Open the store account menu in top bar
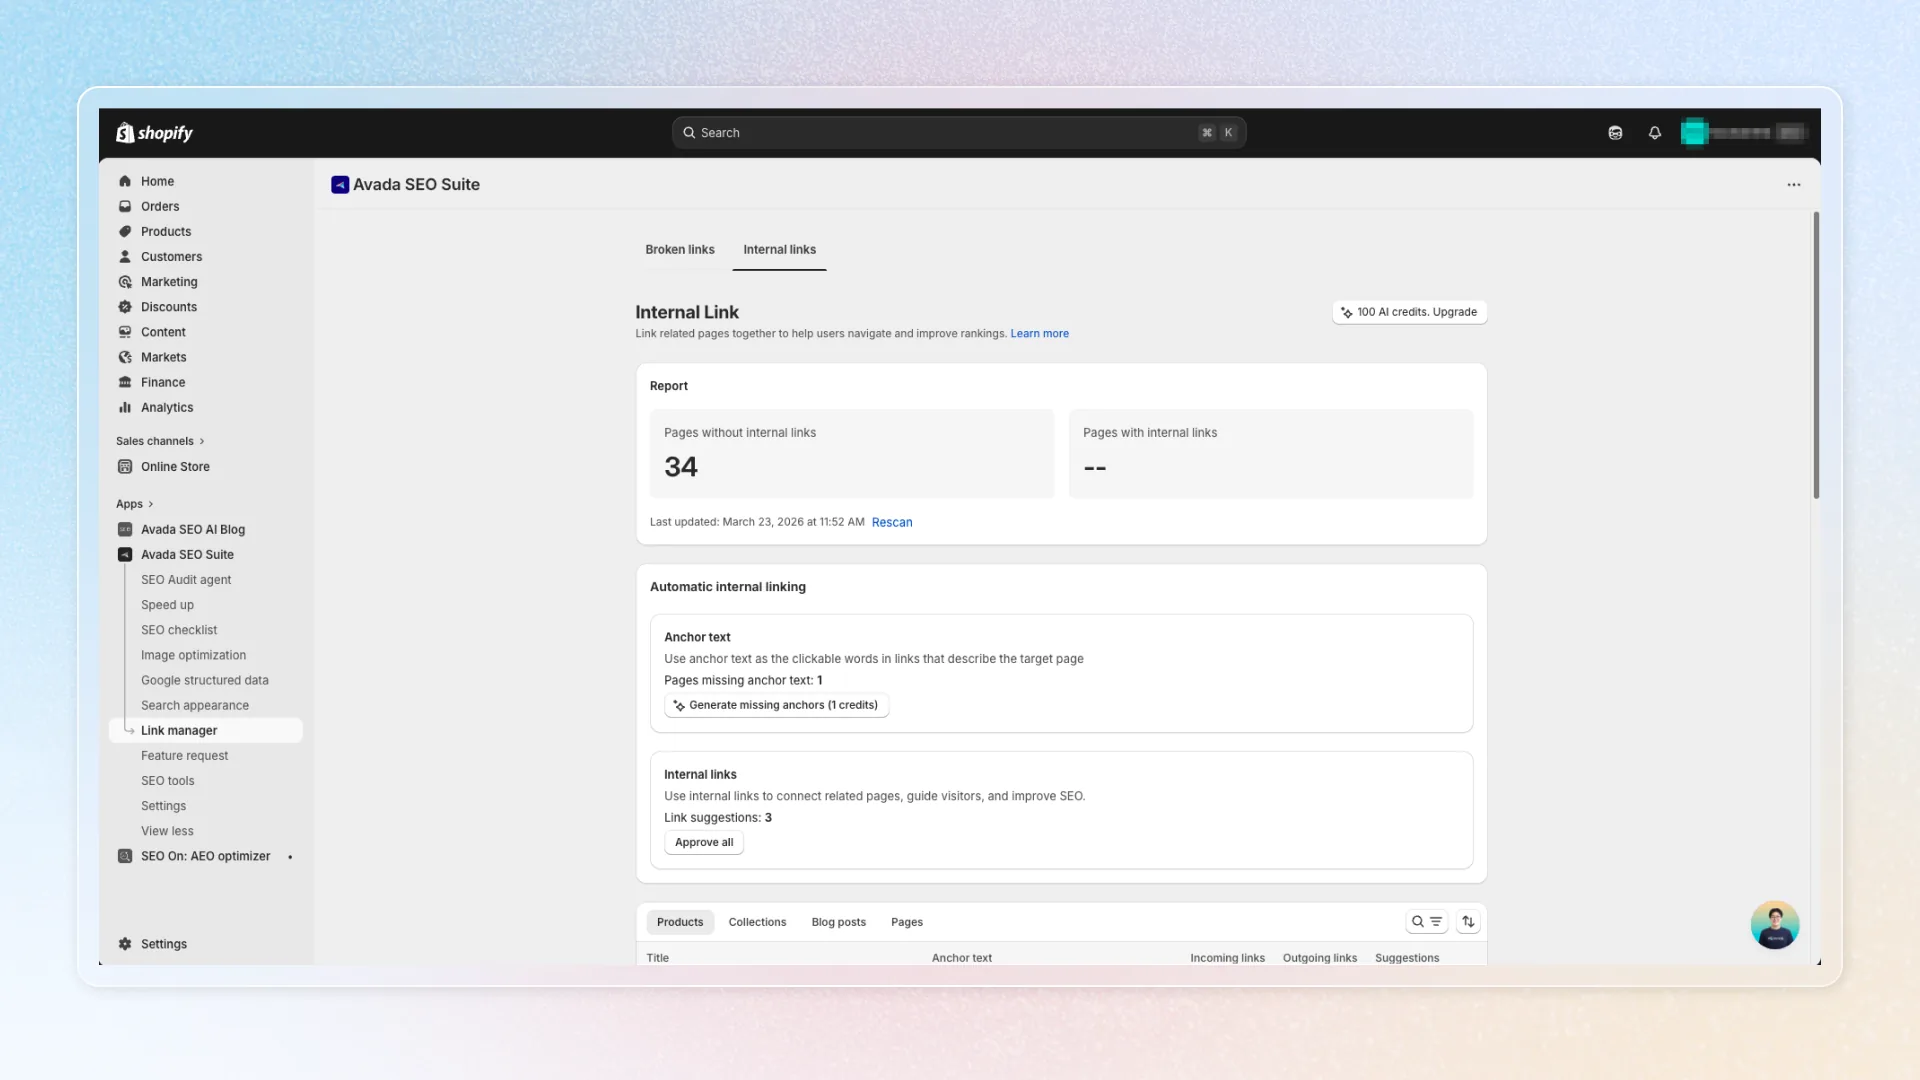The image size is (1920, 1080). point(1744,133)
